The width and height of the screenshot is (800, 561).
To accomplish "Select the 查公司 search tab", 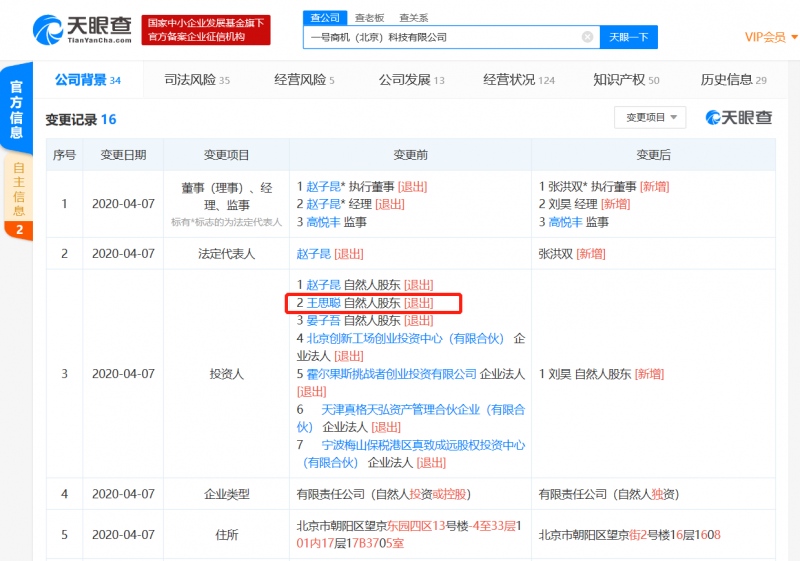I will 324,17.
